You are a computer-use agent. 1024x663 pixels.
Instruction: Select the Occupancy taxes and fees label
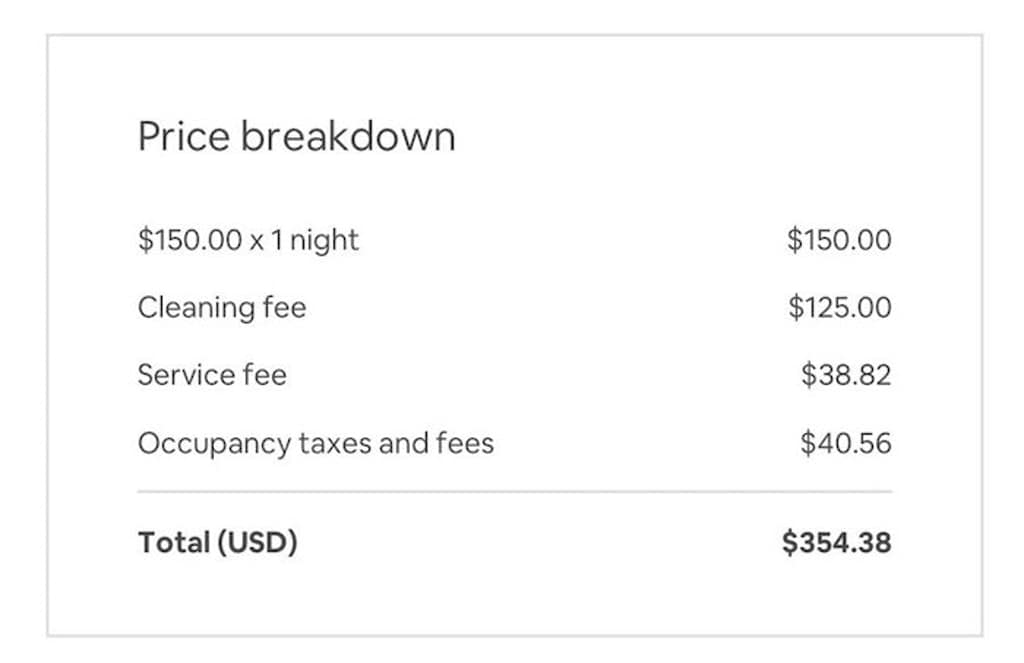316,443
